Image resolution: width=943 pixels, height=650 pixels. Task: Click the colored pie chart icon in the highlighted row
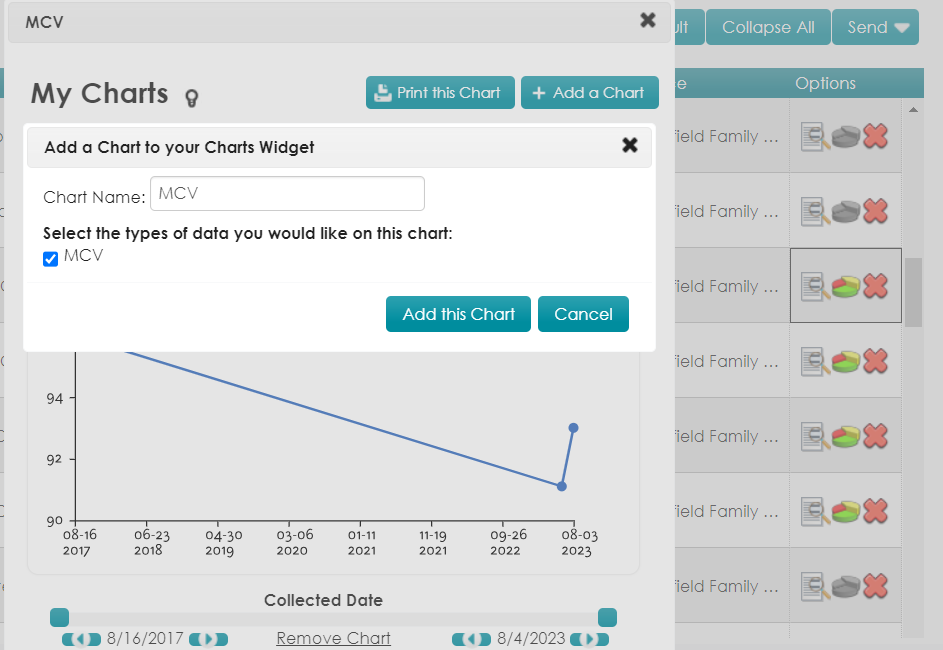tap(846, 286)
